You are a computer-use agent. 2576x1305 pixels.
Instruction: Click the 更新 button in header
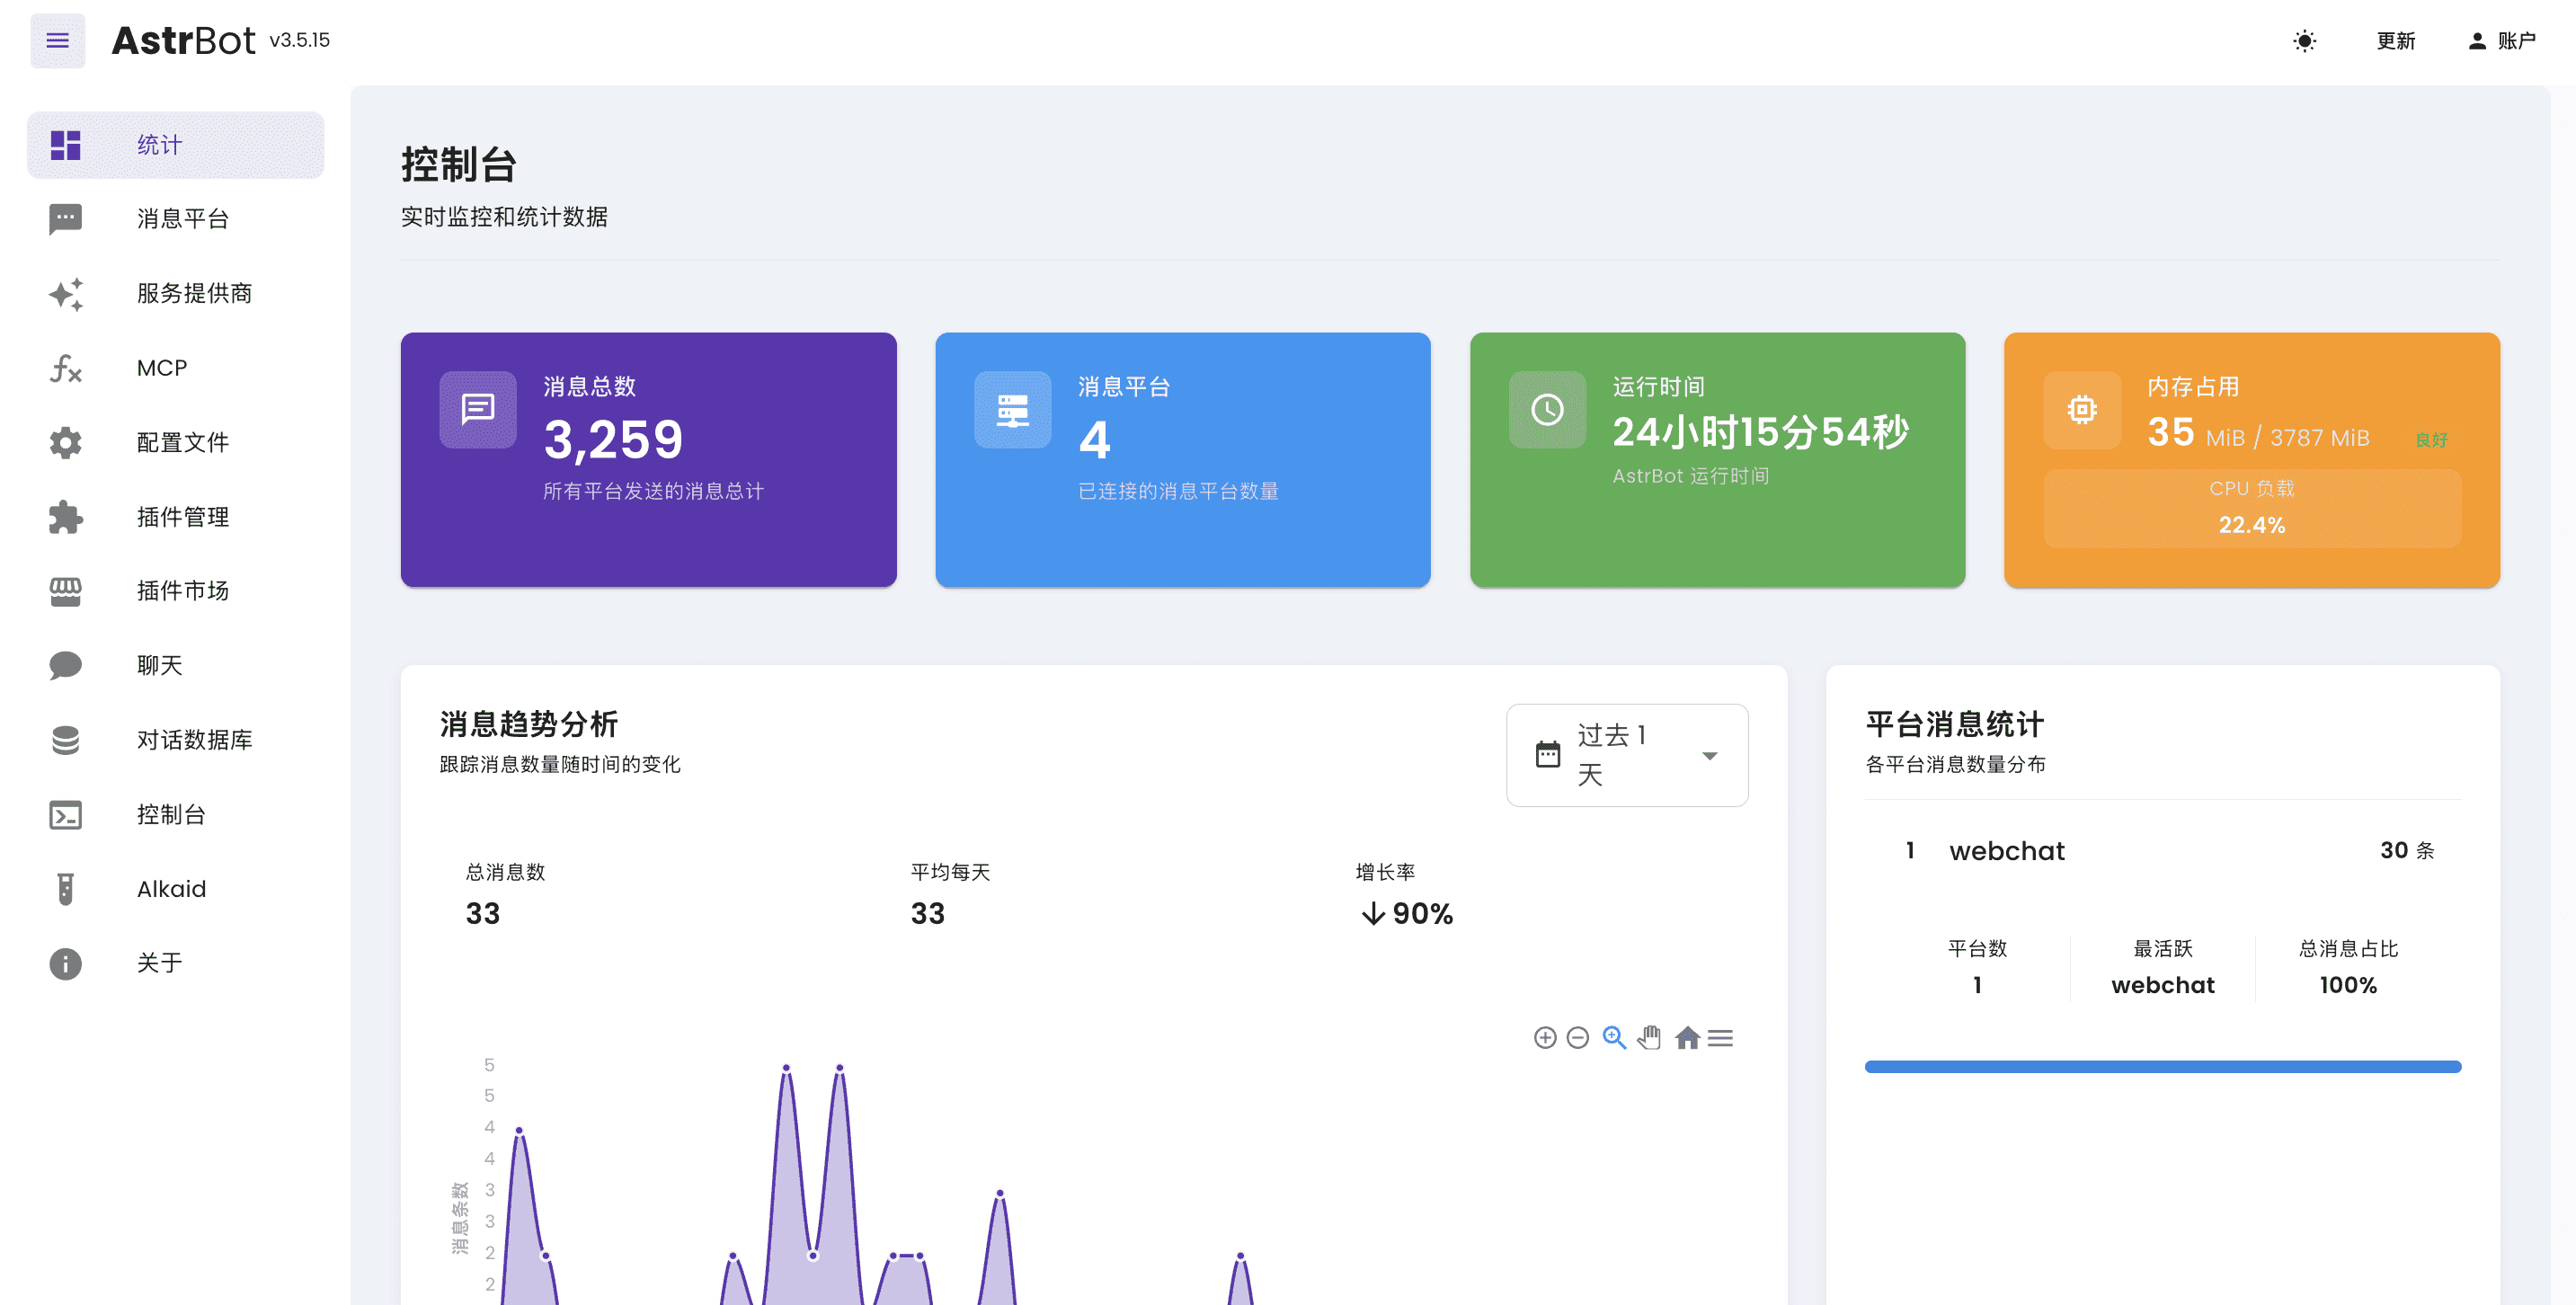click(2395, 41)
